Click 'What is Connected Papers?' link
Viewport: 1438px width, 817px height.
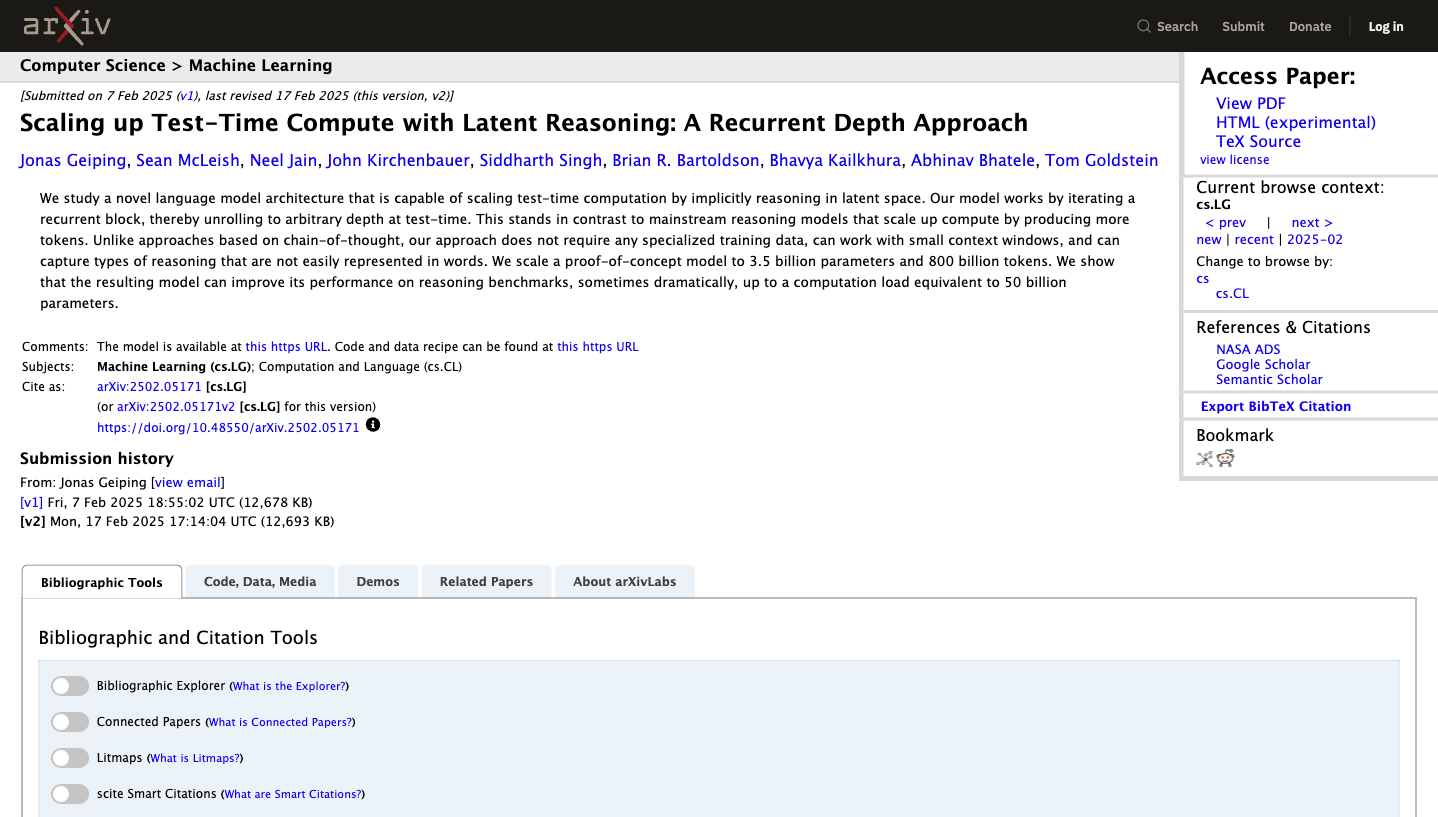[x=280, y=722]
